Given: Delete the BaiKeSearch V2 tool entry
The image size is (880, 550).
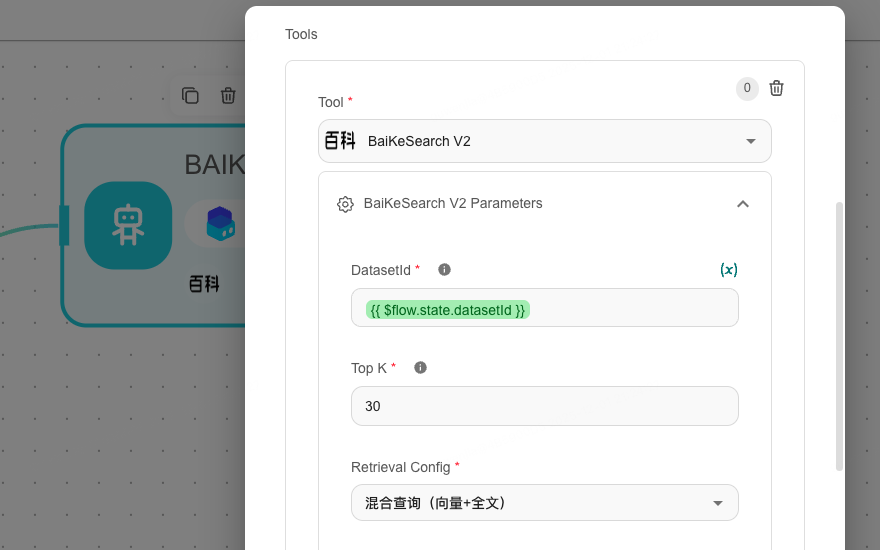Looking at the screenshot, I should [776, 88].
